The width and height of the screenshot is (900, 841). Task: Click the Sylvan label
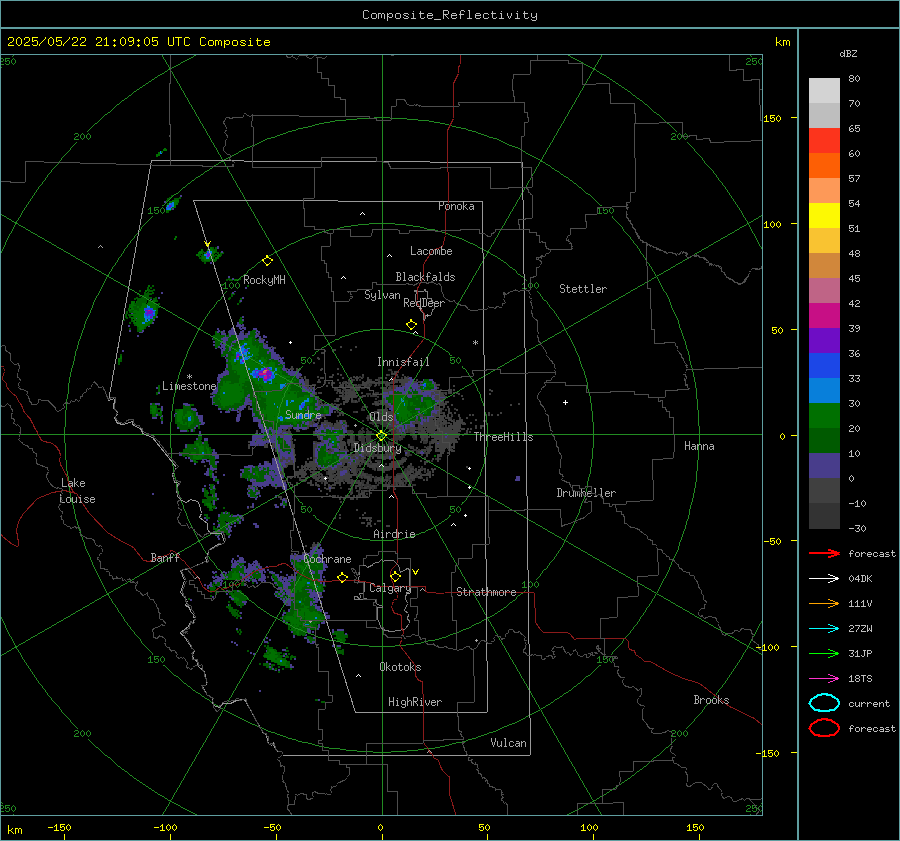(x=382, y=295)
